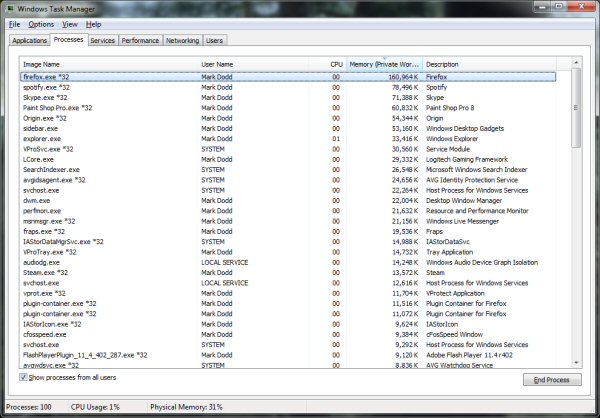Select the VProSvc.exe *32 process
The image size is (600, 418).
288,149
